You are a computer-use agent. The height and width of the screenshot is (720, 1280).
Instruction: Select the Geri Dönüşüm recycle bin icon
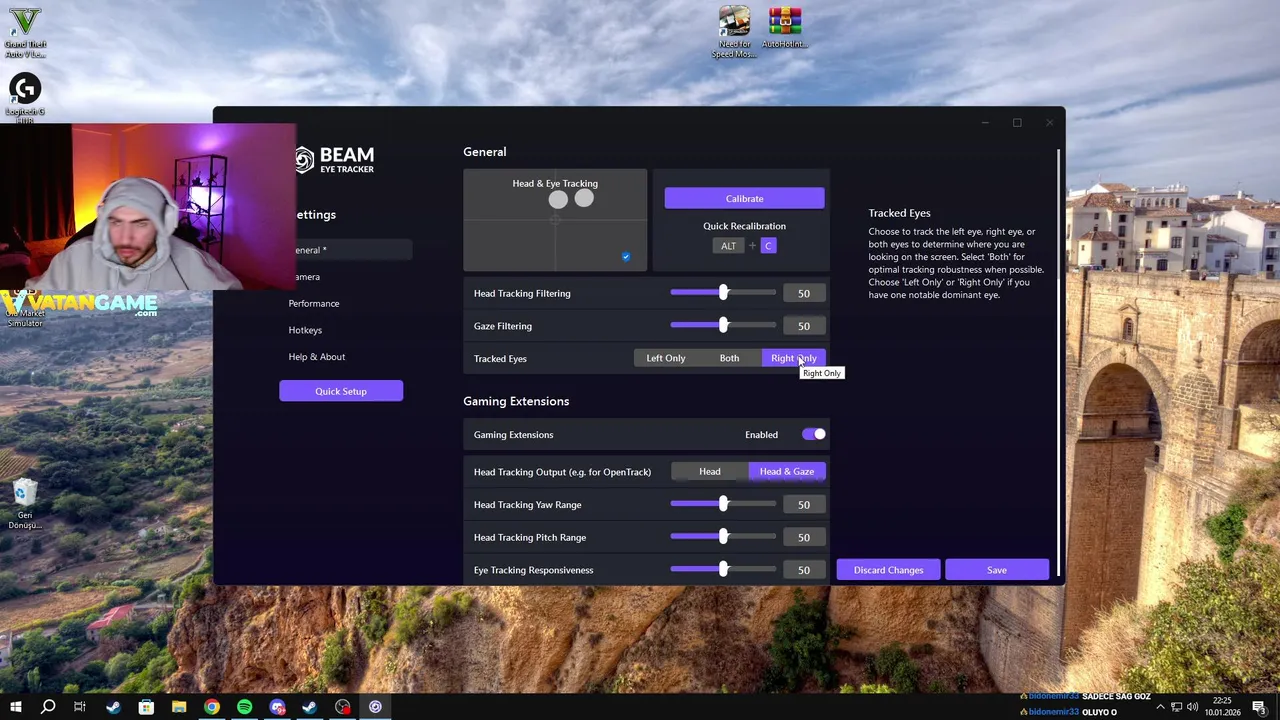25,504
